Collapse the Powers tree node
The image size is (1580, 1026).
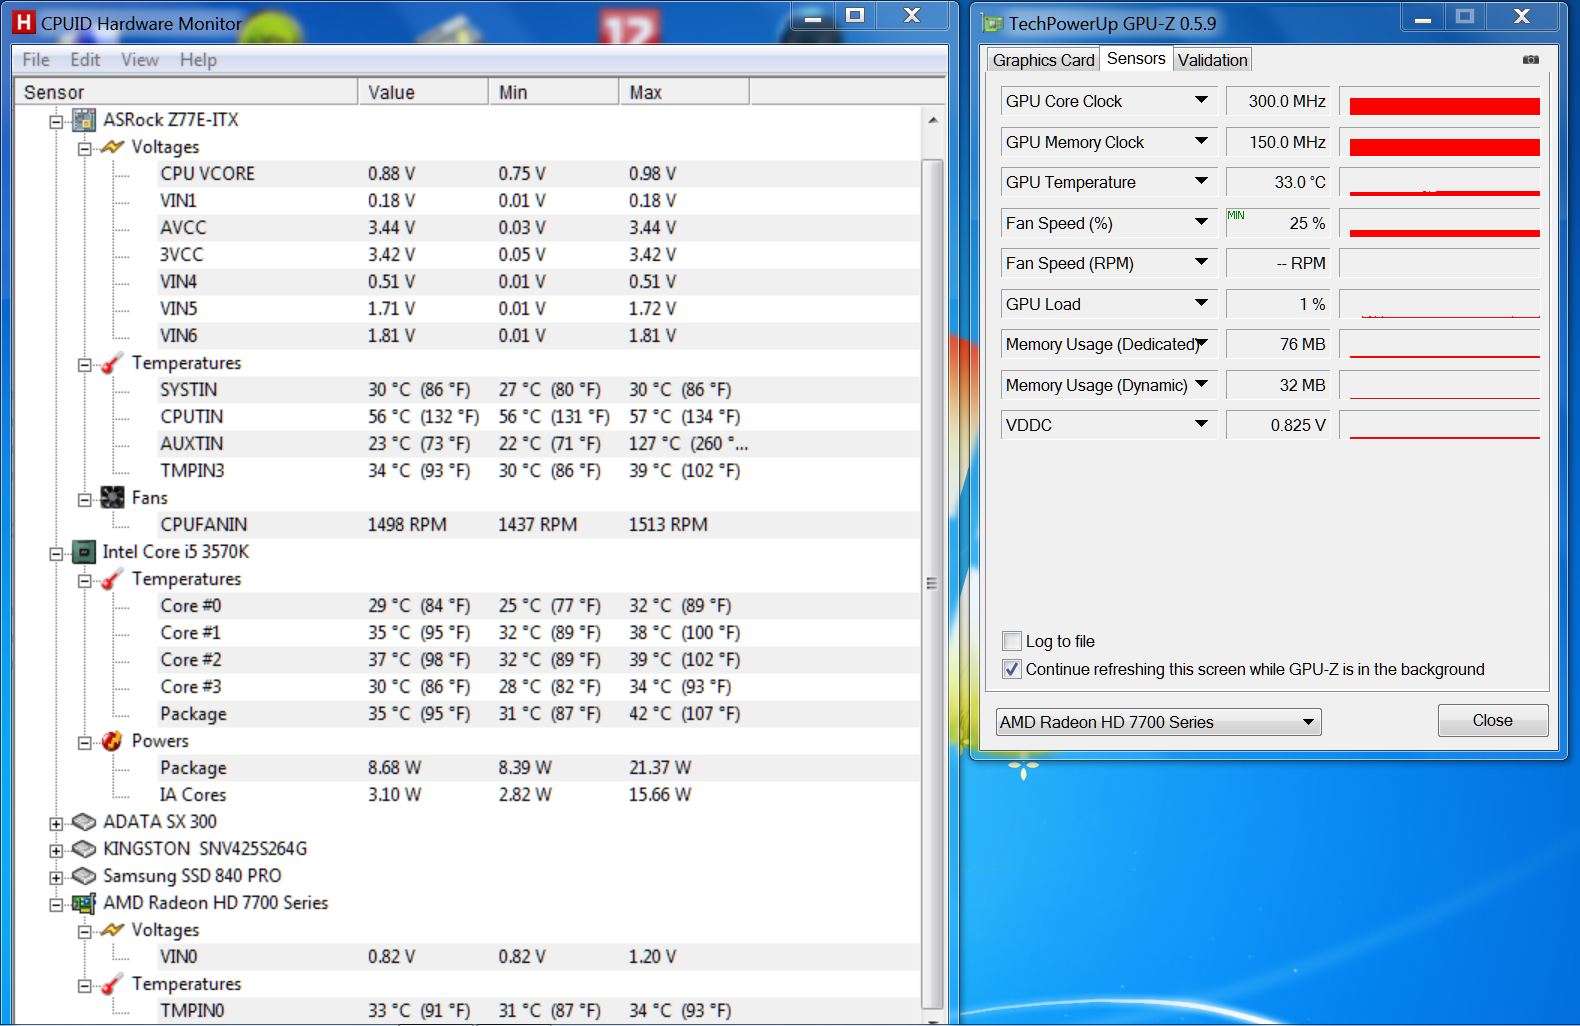[x=85, y=743]
